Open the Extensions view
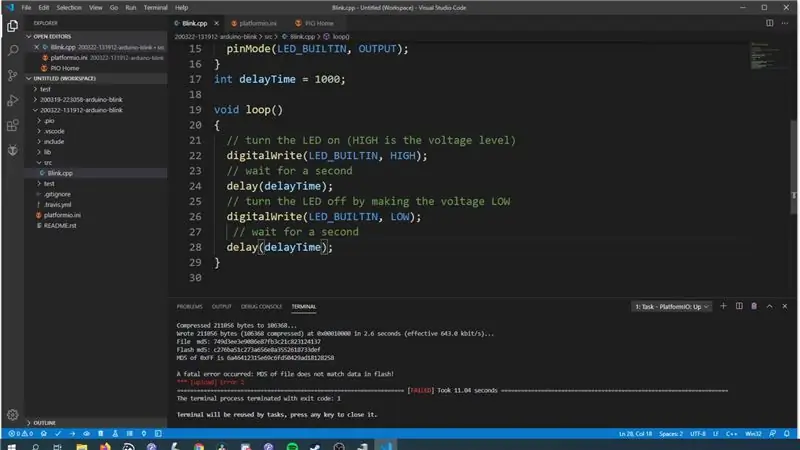The image size is (800, 450). point(13,126)
